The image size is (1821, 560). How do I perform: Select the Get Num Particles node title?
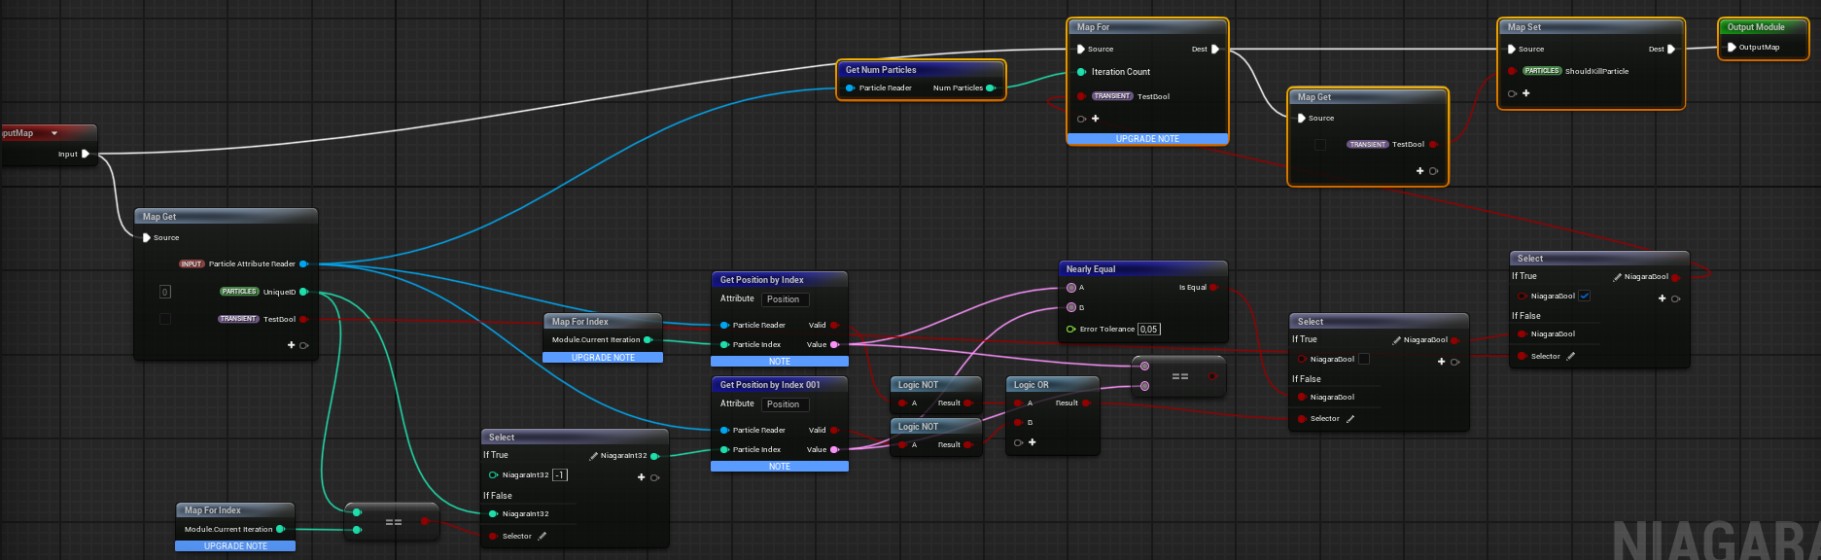881,70
